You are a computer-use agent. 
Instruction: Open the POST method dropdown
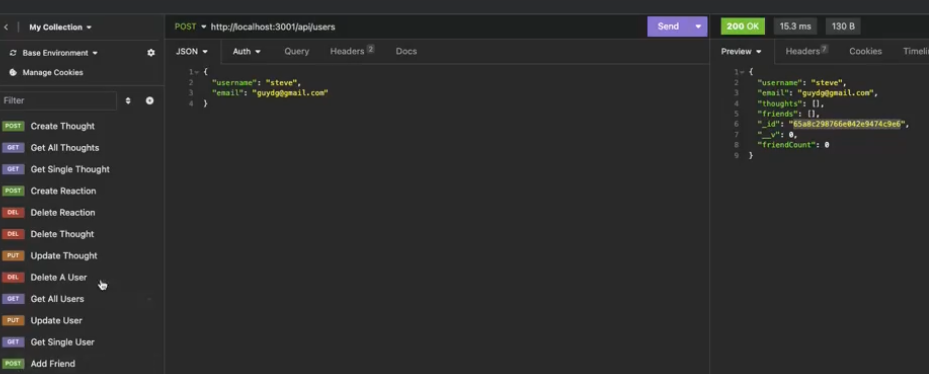[190, 27]
